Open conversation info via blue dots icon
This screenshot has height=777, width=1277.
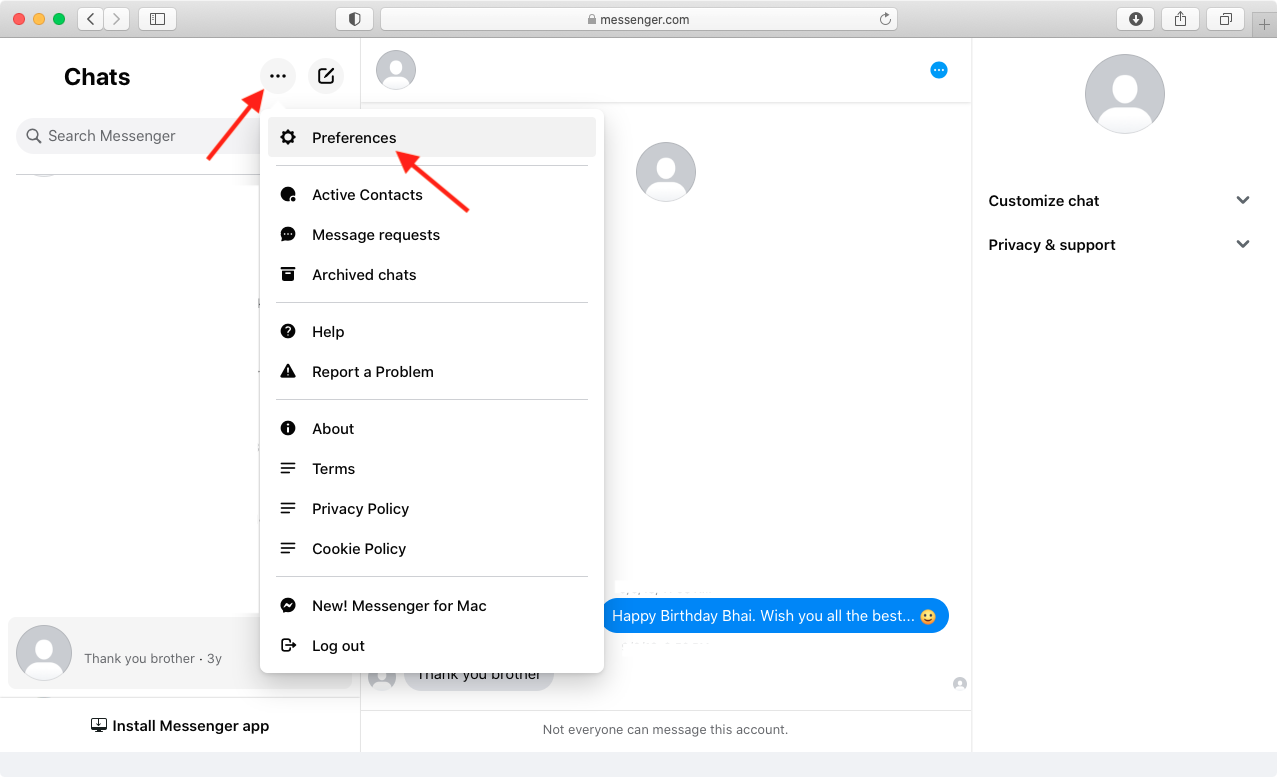point(938,70)
